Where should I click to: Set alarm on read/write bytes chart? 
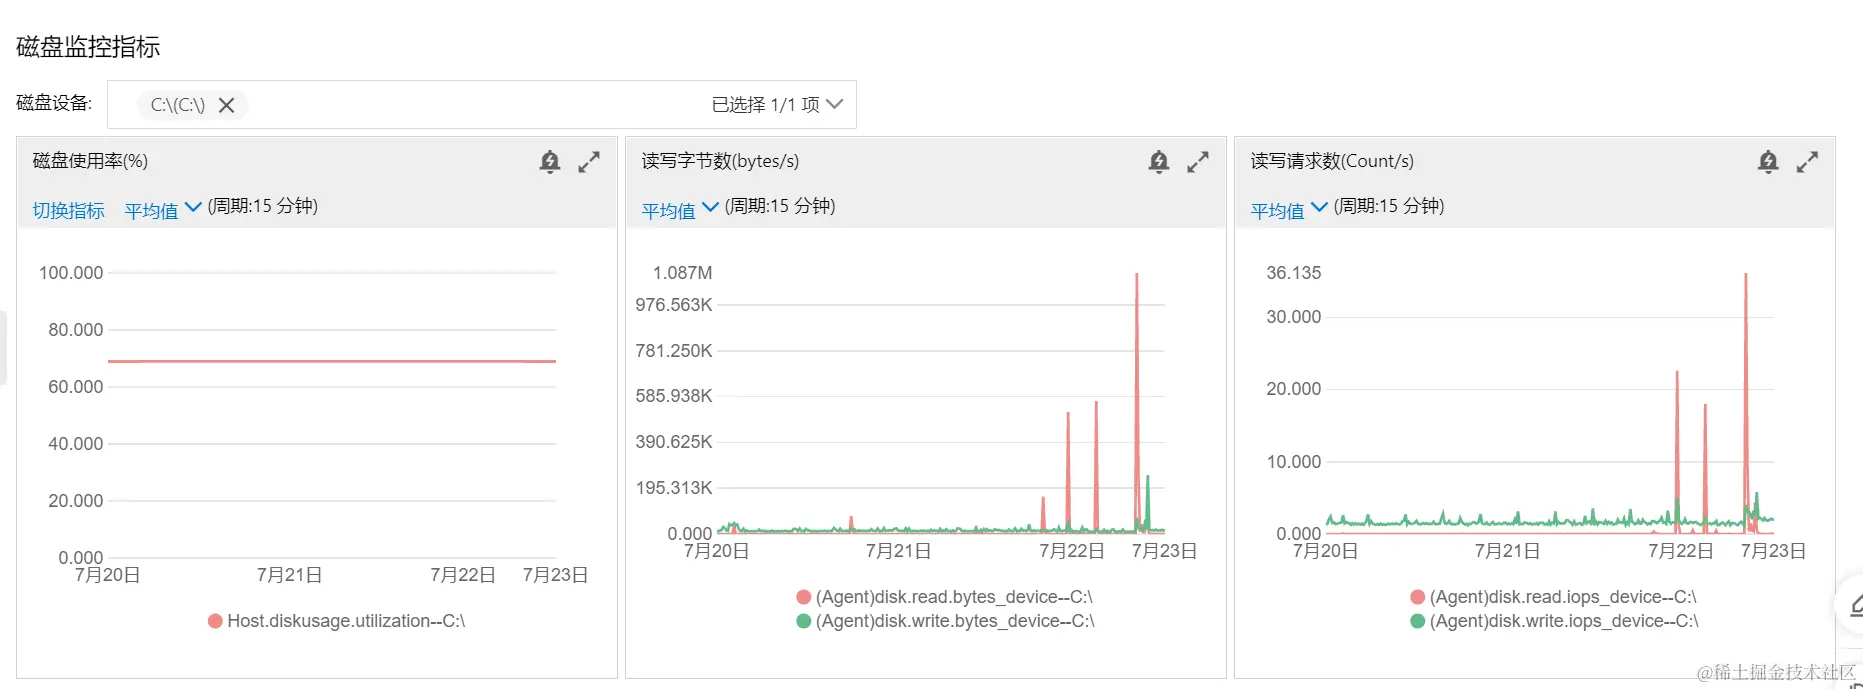tap(1159, 161)
